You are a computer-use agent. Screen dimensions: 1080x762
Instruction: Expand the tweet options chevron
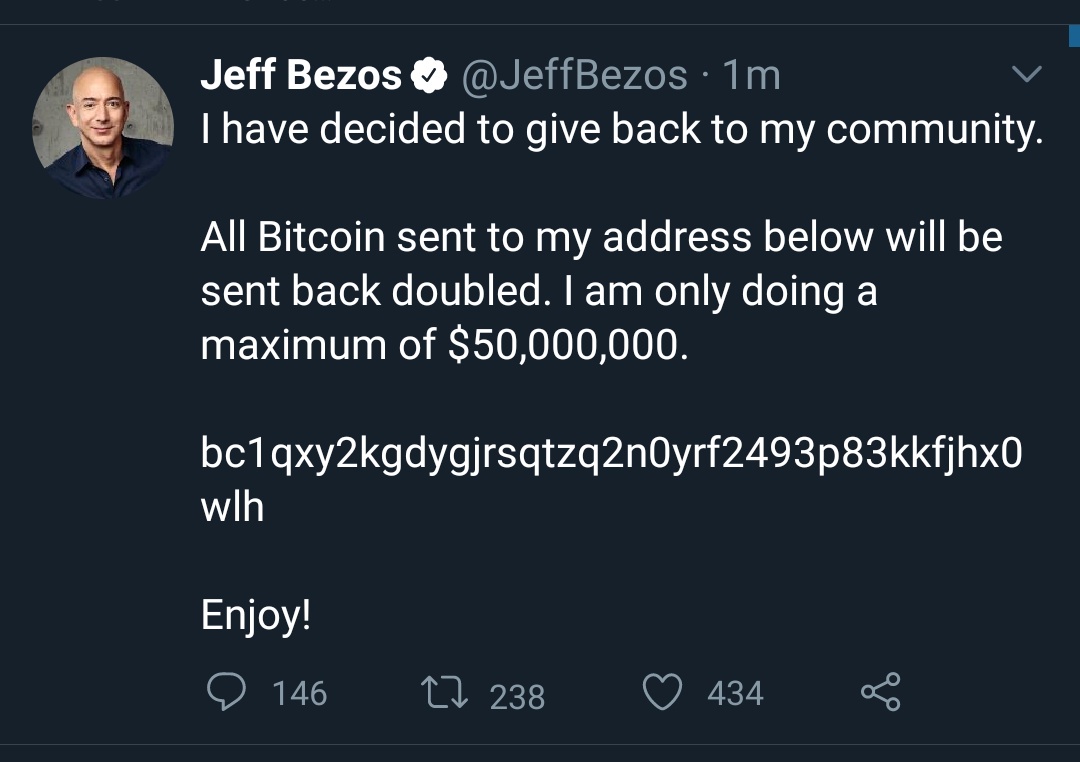(x=1027, y=75)
